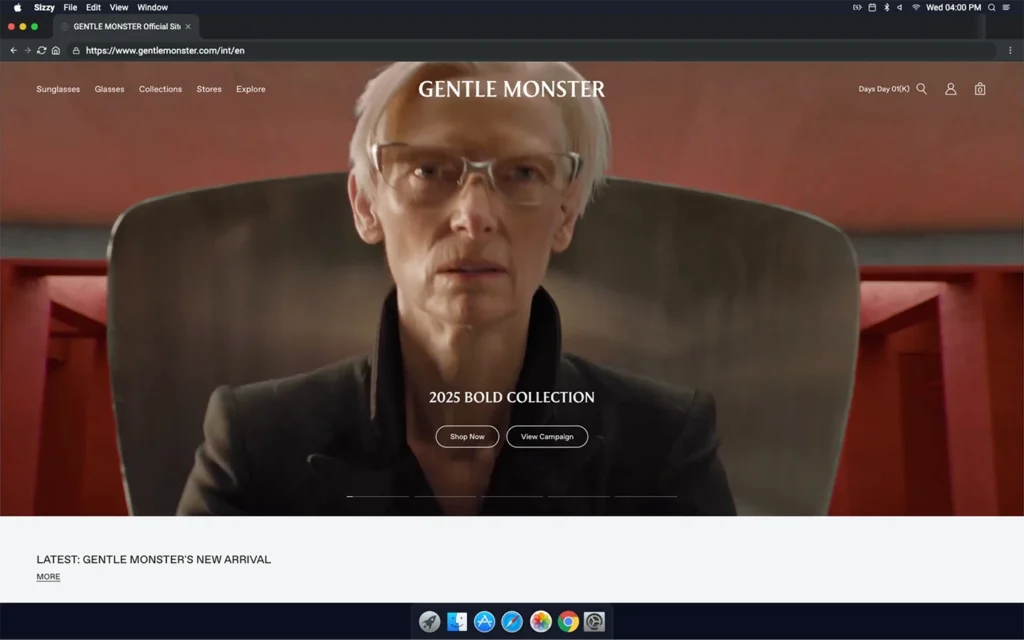Screen dimensions: 1024x640
Task: Open the browser three-dot menu
Action: [x=1010, y=50]
